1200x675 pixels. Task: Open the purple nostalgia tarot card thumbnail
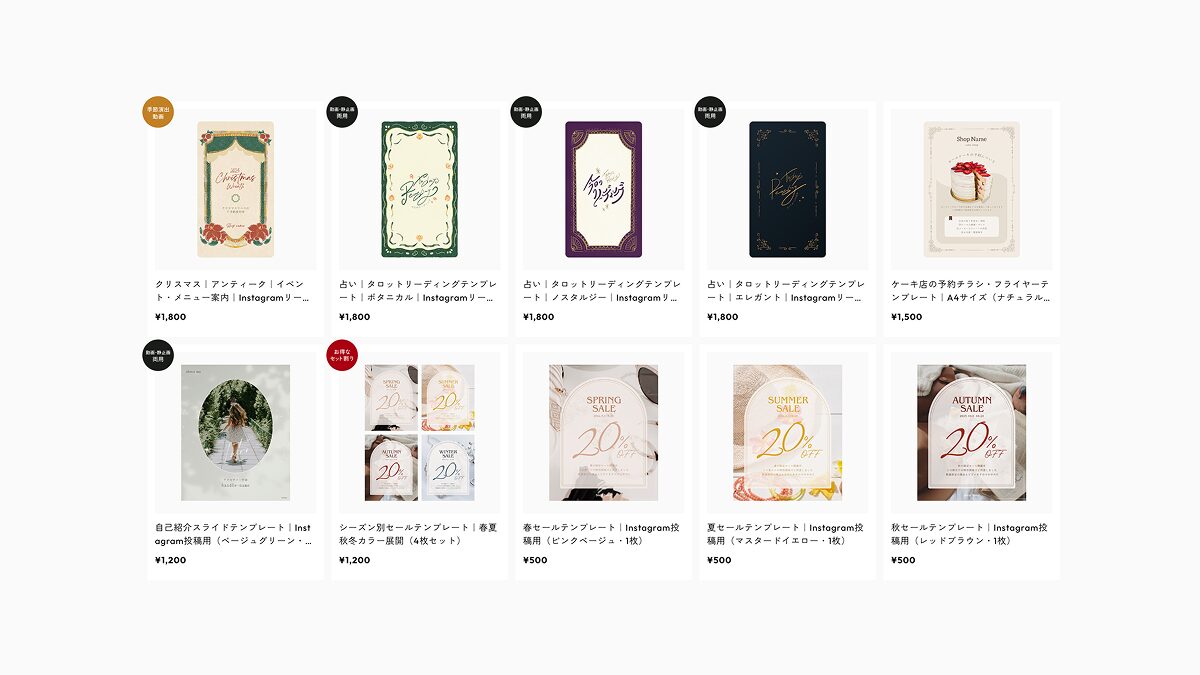pos(603,189)
